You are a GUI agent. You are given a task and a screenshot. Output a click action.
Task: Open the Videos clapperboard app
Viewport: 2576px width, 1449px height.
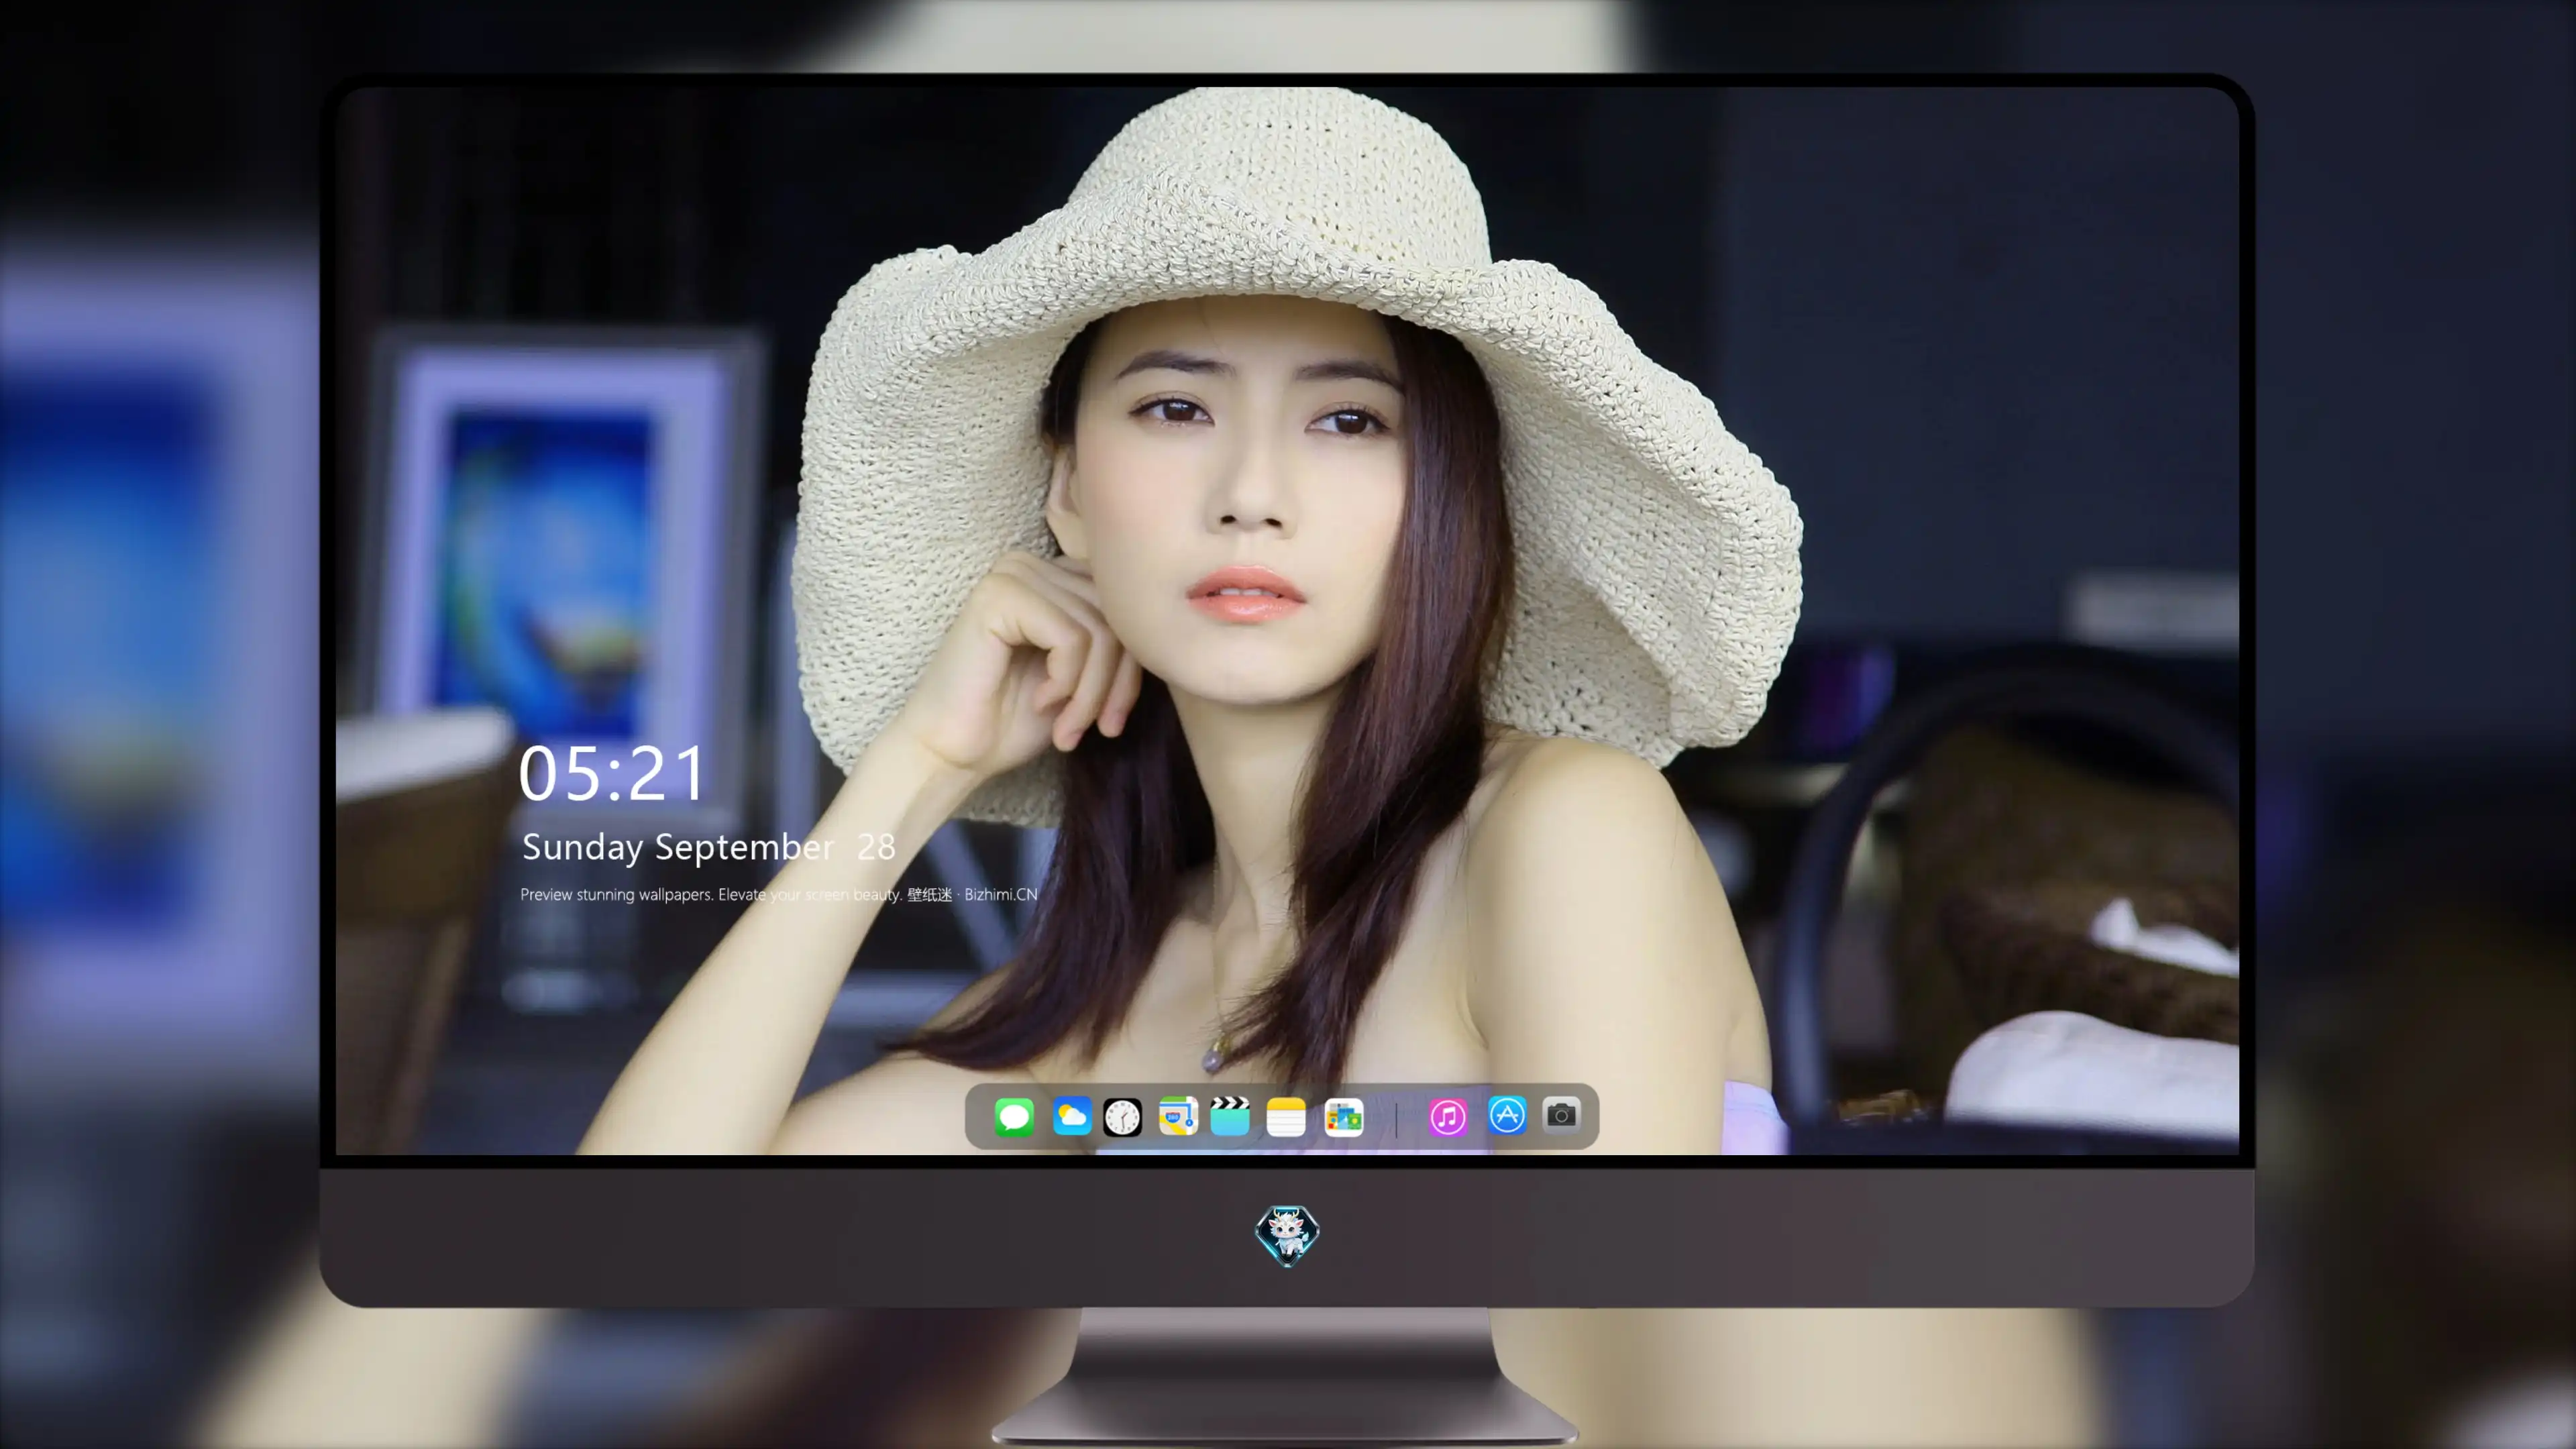coord(1230,1116)
